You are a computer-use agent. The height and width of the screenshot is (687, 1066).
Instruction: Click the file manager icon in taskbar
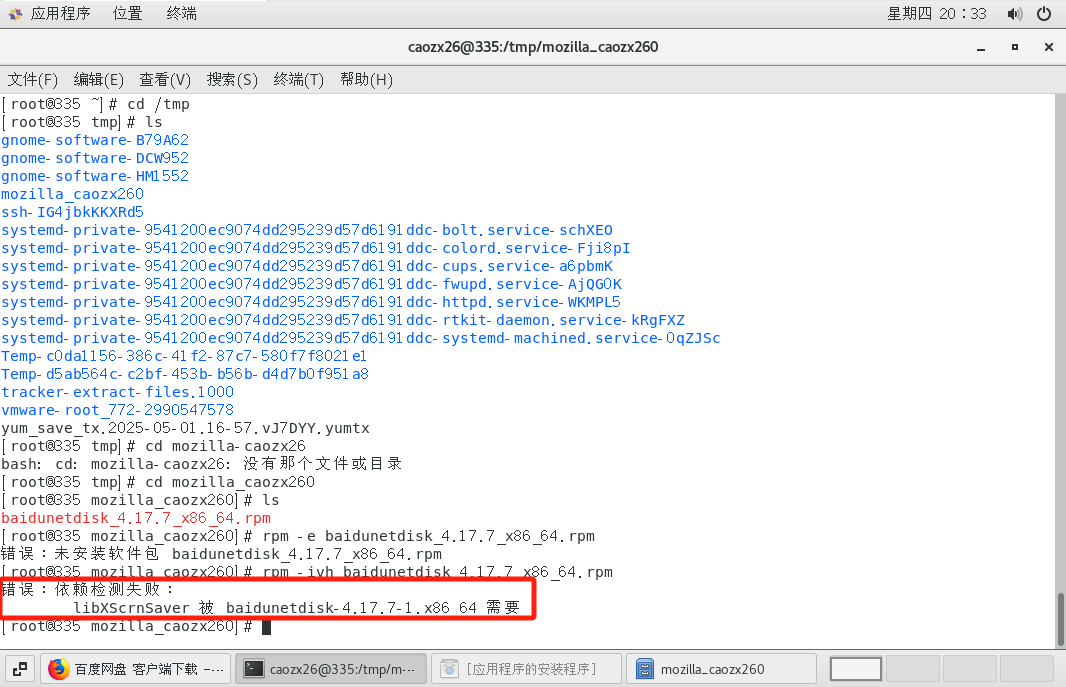point(644,669)
